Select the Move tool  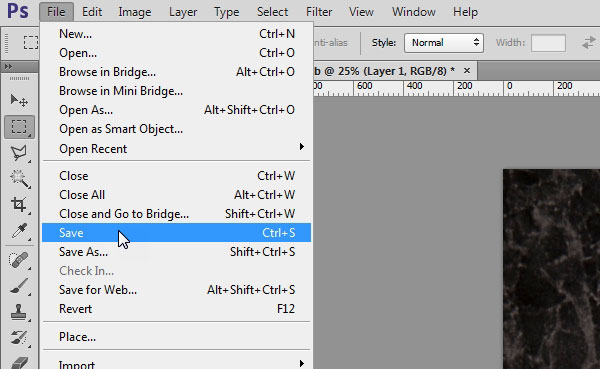tap(19, 101)
